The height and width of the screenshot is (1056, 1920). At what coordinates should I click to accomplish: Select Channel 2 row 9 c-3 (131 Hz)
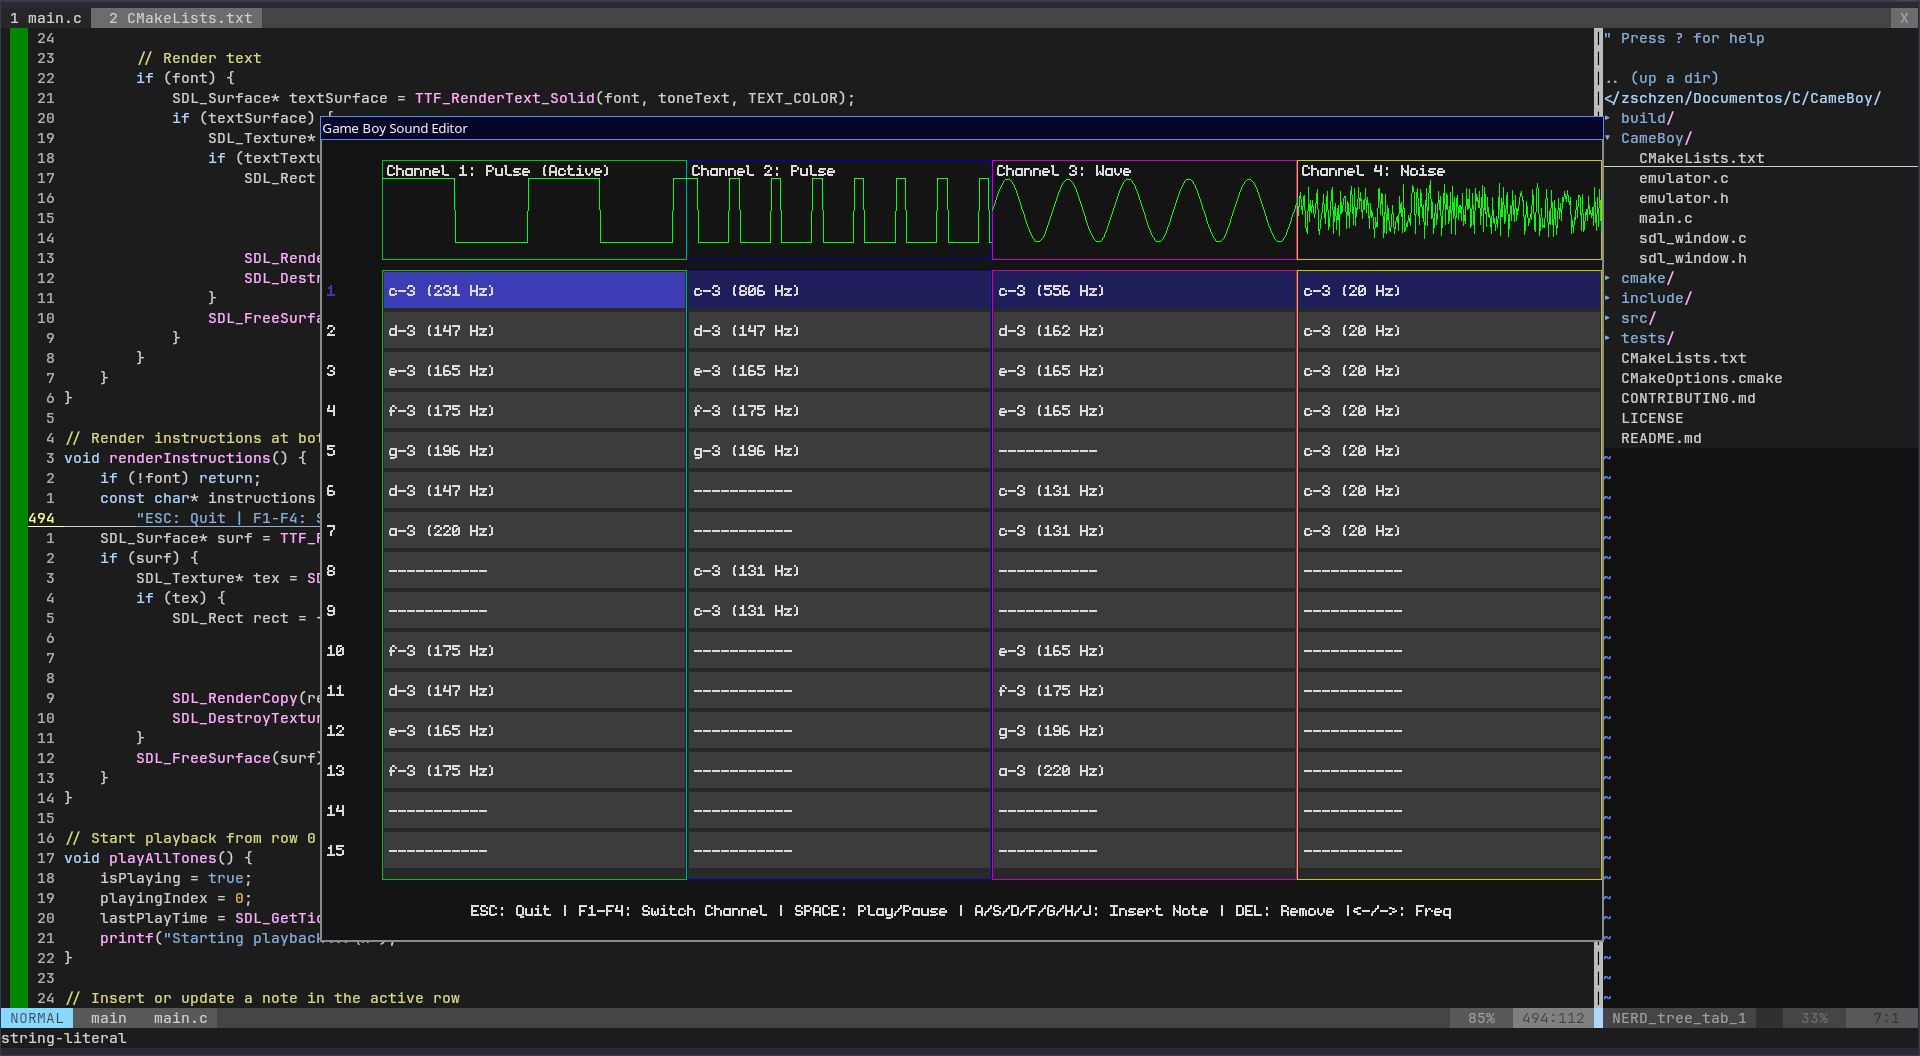point(839,610)
